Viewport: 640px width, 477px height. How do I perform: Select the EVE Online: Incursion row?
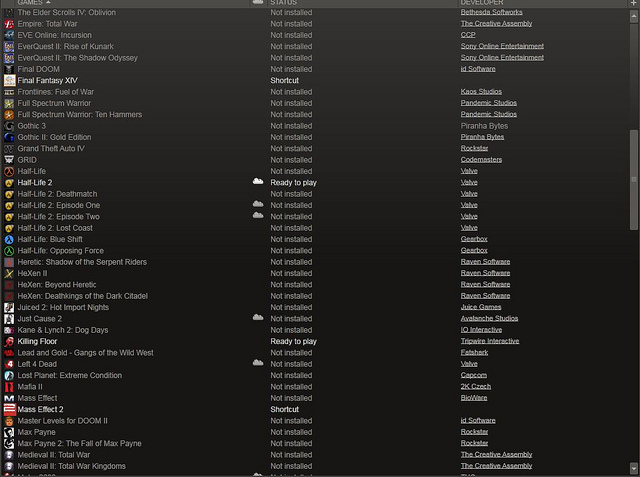314,35
